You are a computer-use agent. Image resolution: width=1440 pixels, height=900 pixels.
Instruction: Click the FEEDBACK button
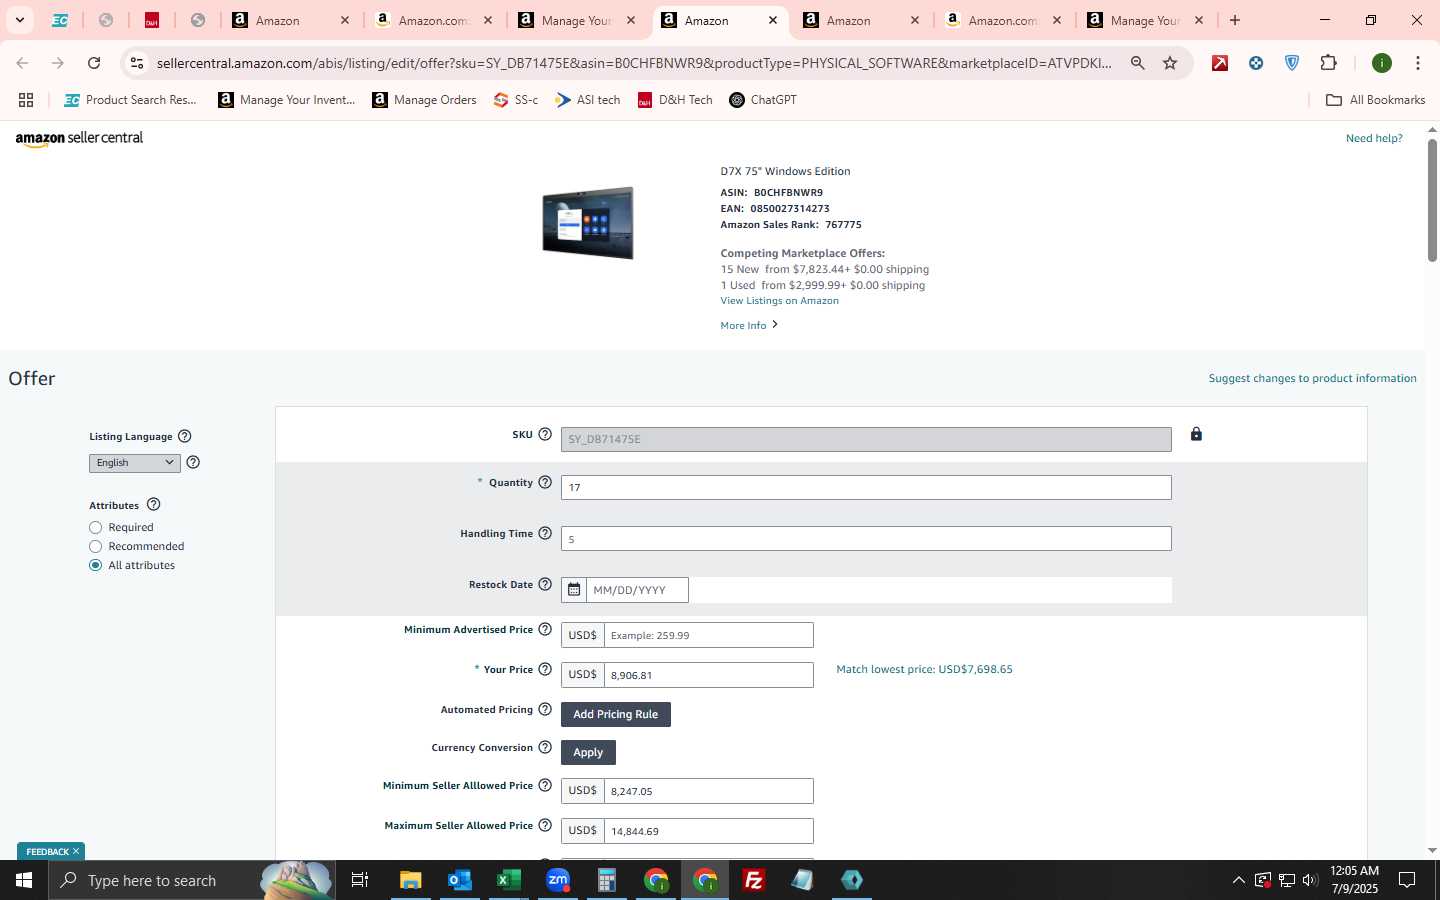51,851
